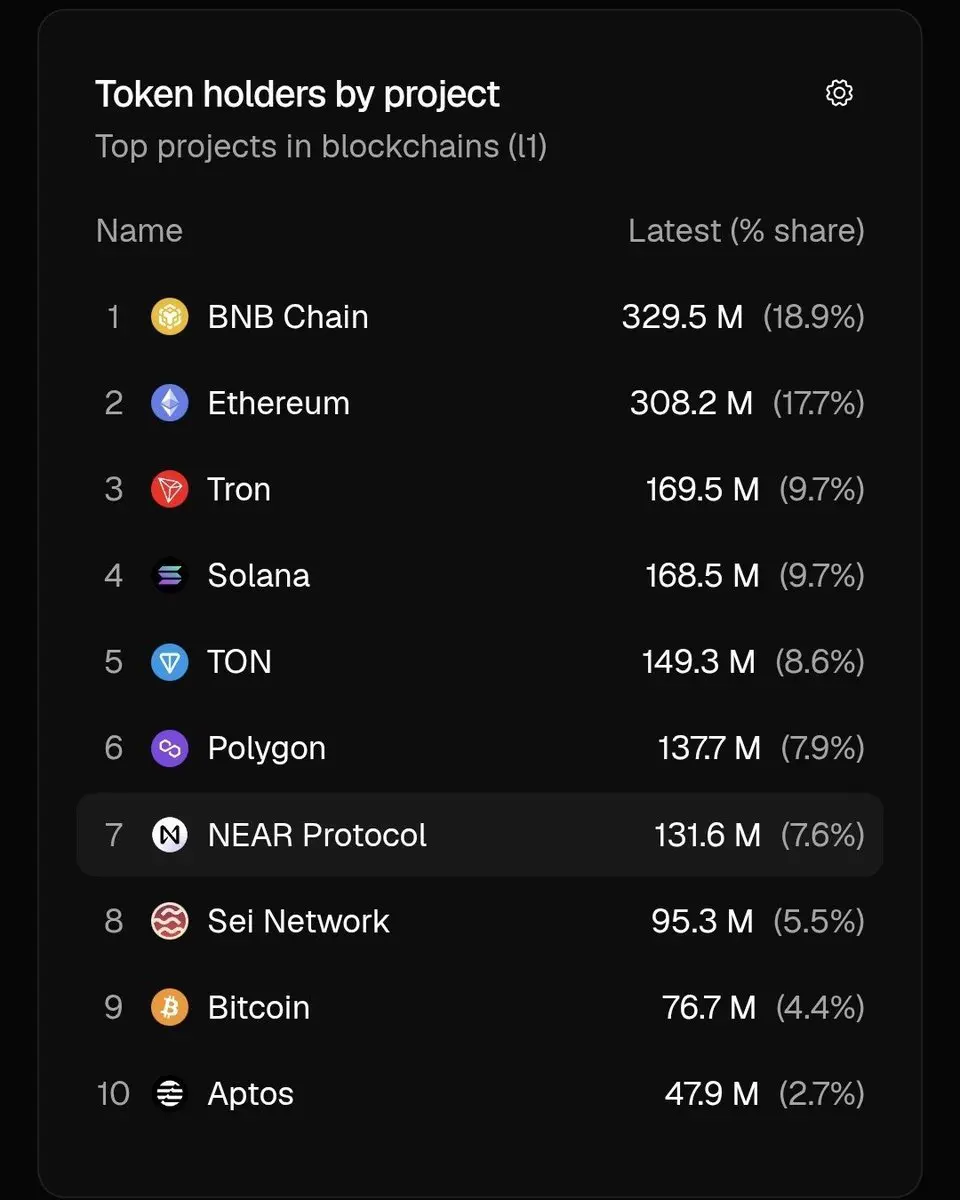Click the TON logo icon

(x=170, y=662)
